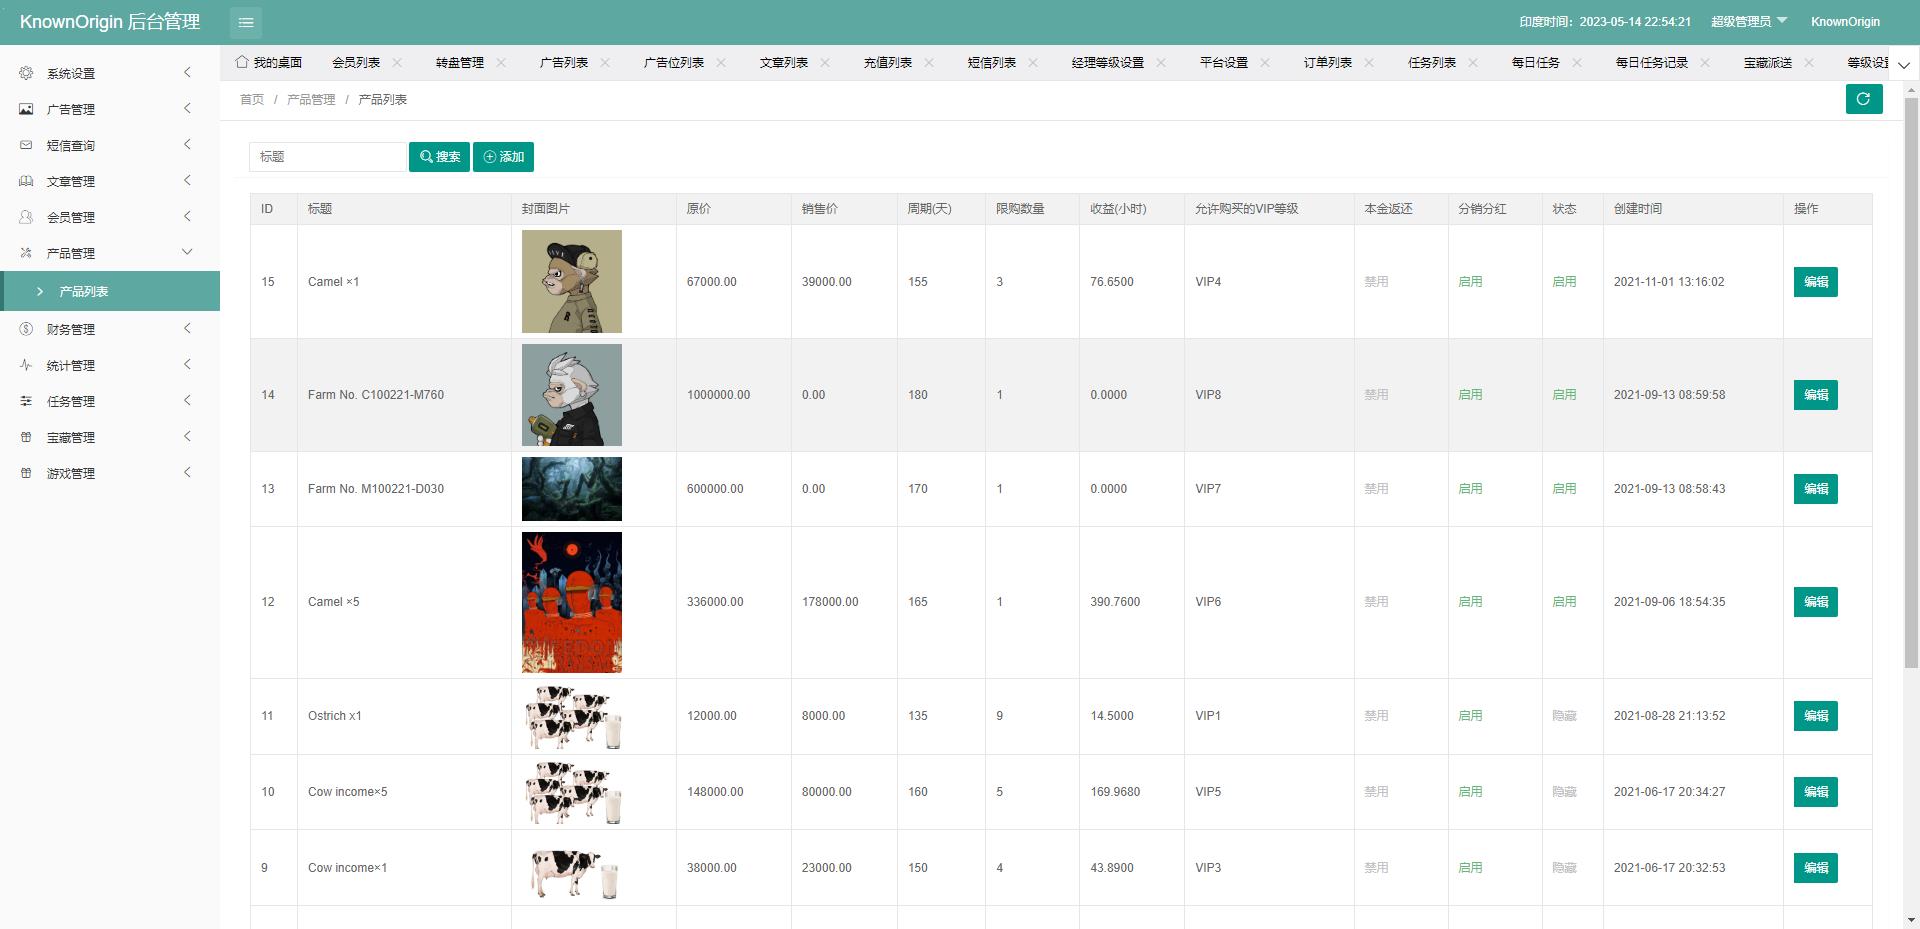The image size is (1920, 929).
Task: Click the 添加 button
Action: [x=503, y=157]
